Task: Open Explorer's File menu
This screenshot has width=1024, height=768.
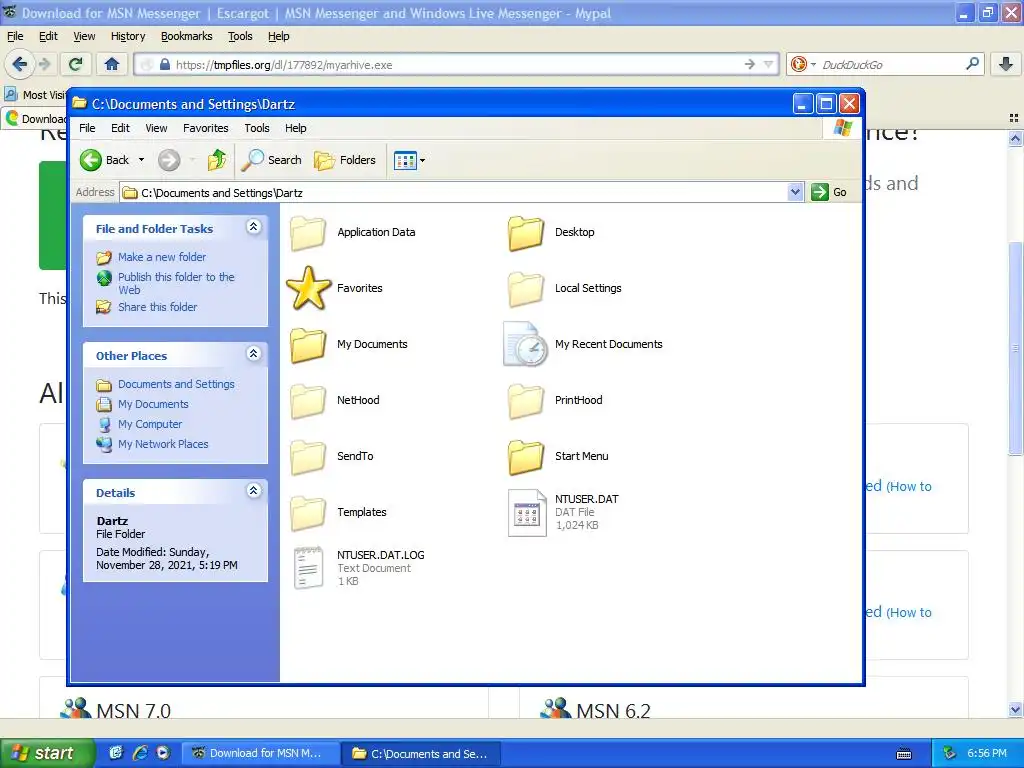Action: pos(87,128)
